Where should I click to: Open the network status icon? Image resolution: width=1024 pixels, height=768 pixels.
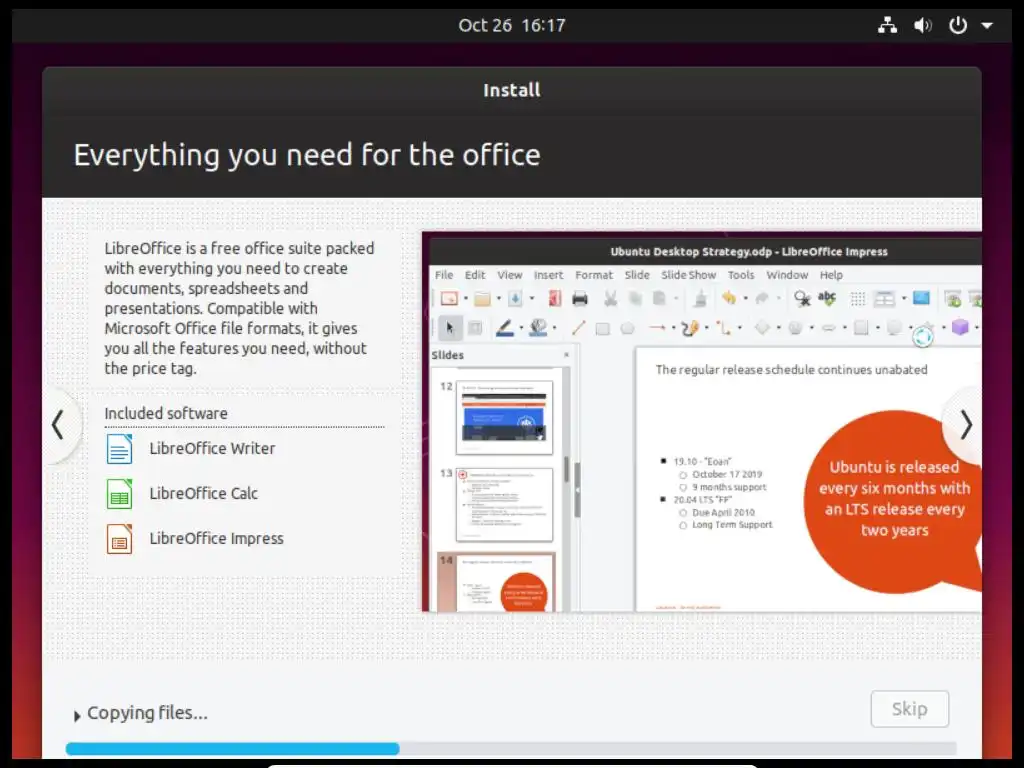click(x=887, y=25)
